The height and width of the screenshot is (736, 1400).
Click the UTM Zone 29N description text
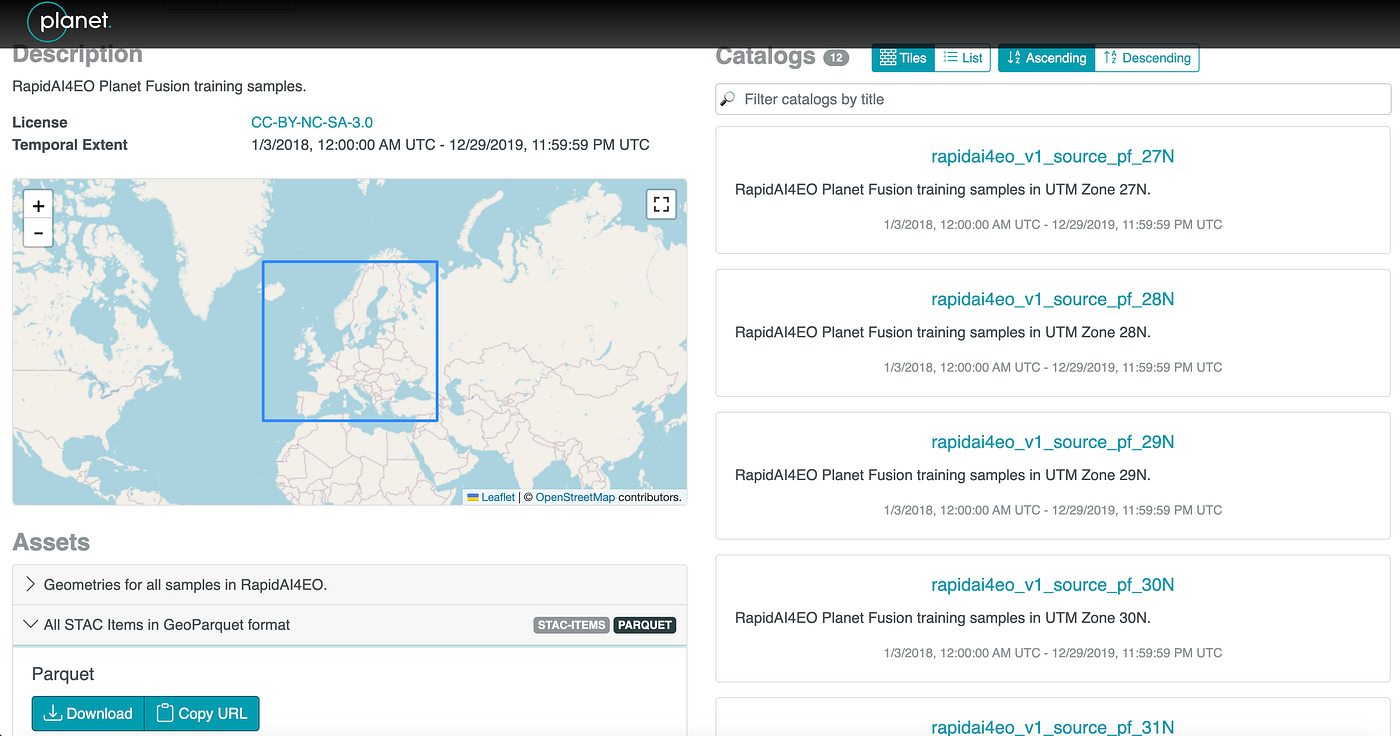[942, 475]
